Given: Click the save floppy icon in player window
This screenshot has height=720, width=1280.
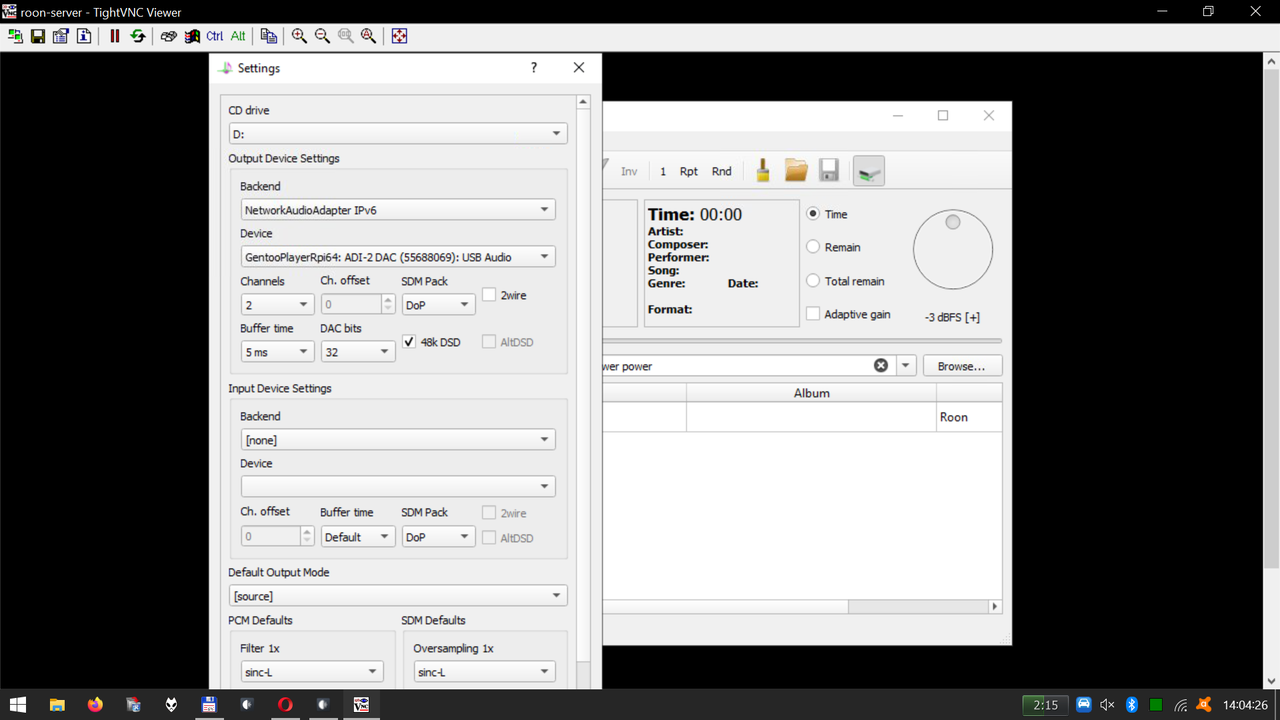Looking at the screenshot, I should [x=829, y=171].
